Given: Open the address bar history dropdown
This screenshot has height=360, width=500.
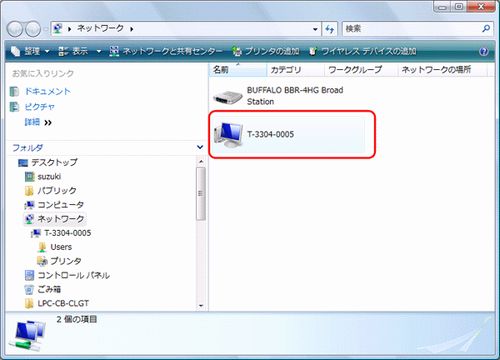Looking at the screenshot, I should [x=315, y=29].
